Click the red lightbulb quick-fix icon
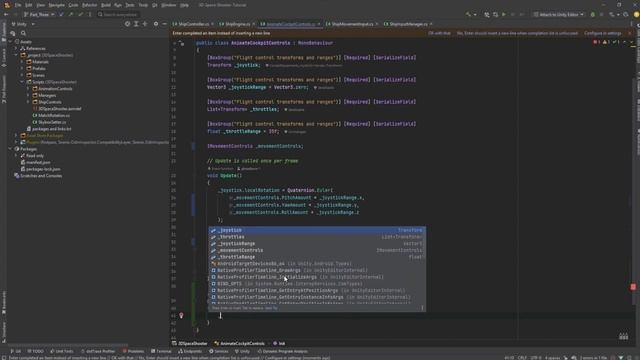 [181, 316]
